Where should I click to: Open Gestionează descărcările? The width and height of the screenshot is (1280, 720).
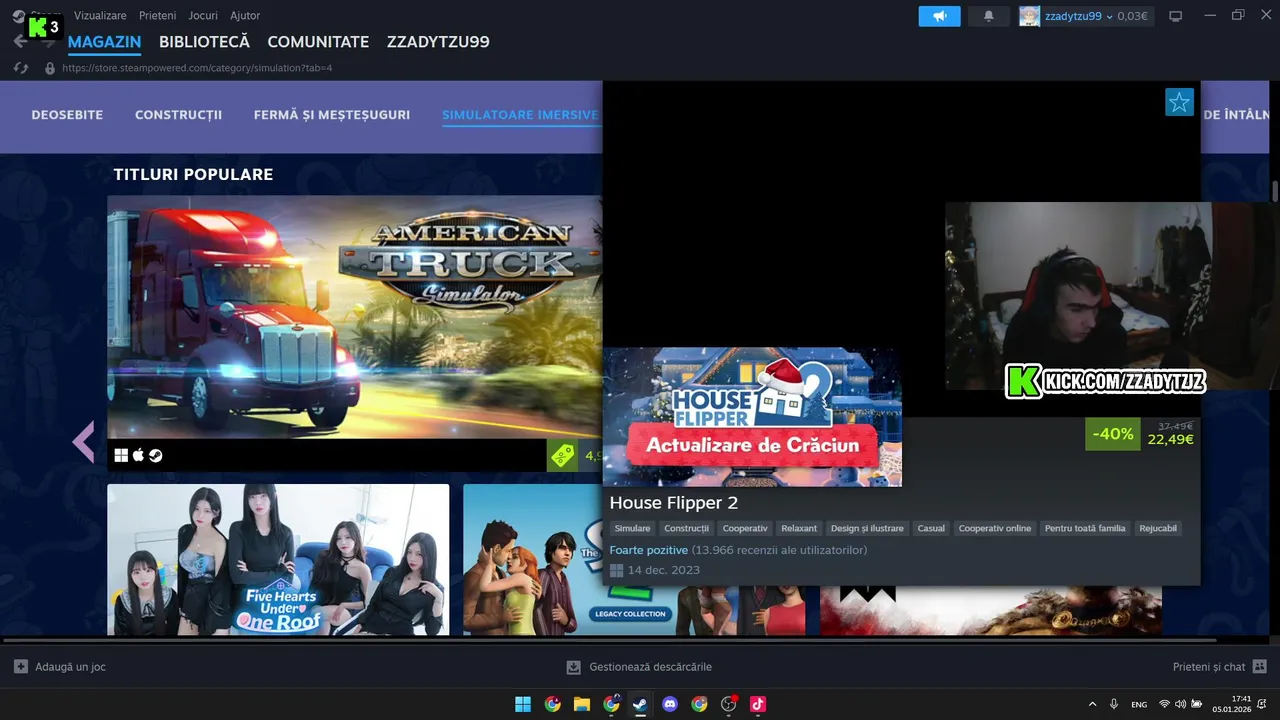651,667
